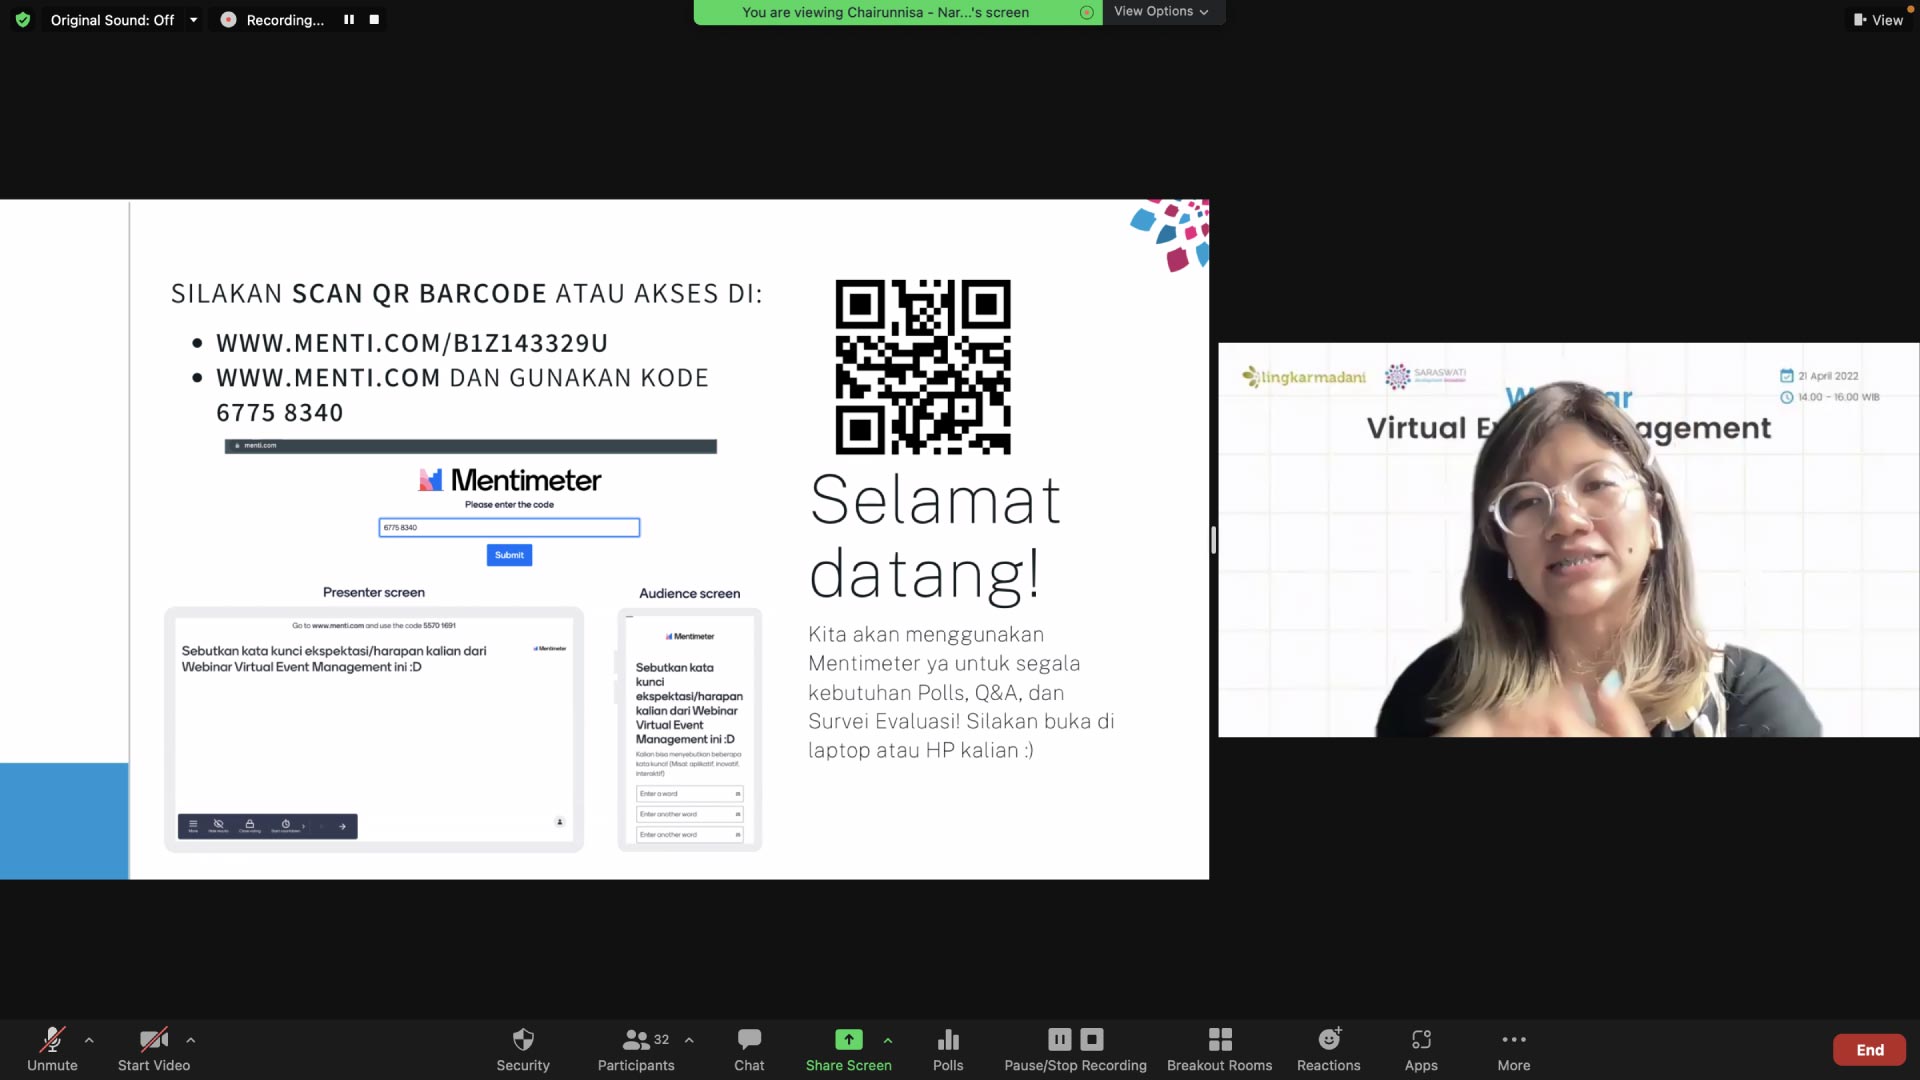Expand Share Screen options caret

888,1040
